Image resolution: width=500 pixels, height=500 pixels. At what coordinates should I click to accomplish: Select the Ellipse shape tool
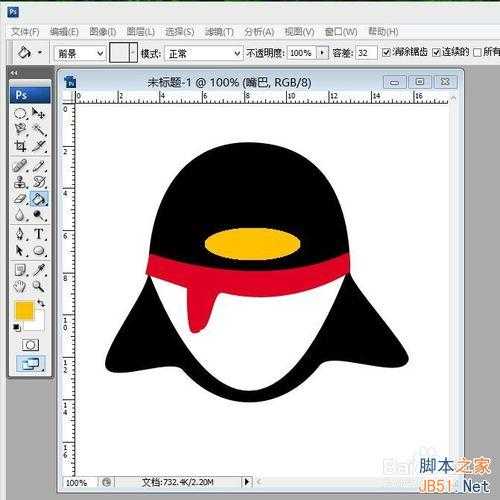39,250
